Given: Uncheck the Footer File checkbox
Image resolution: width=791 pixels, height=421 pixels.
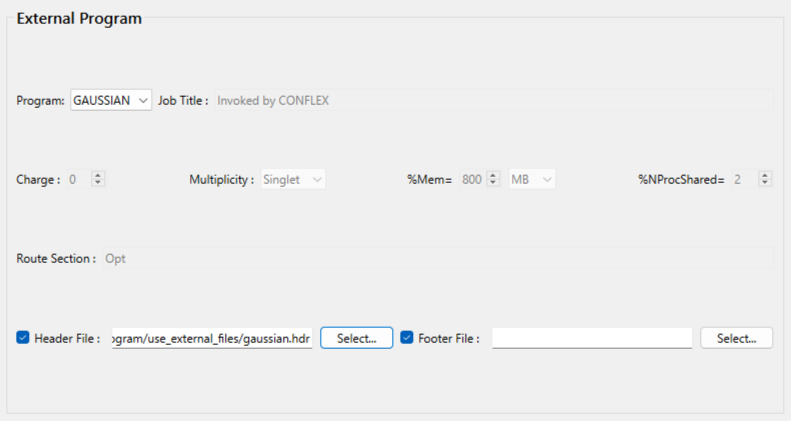Looking at the screenshot, I should click(407, 338).
